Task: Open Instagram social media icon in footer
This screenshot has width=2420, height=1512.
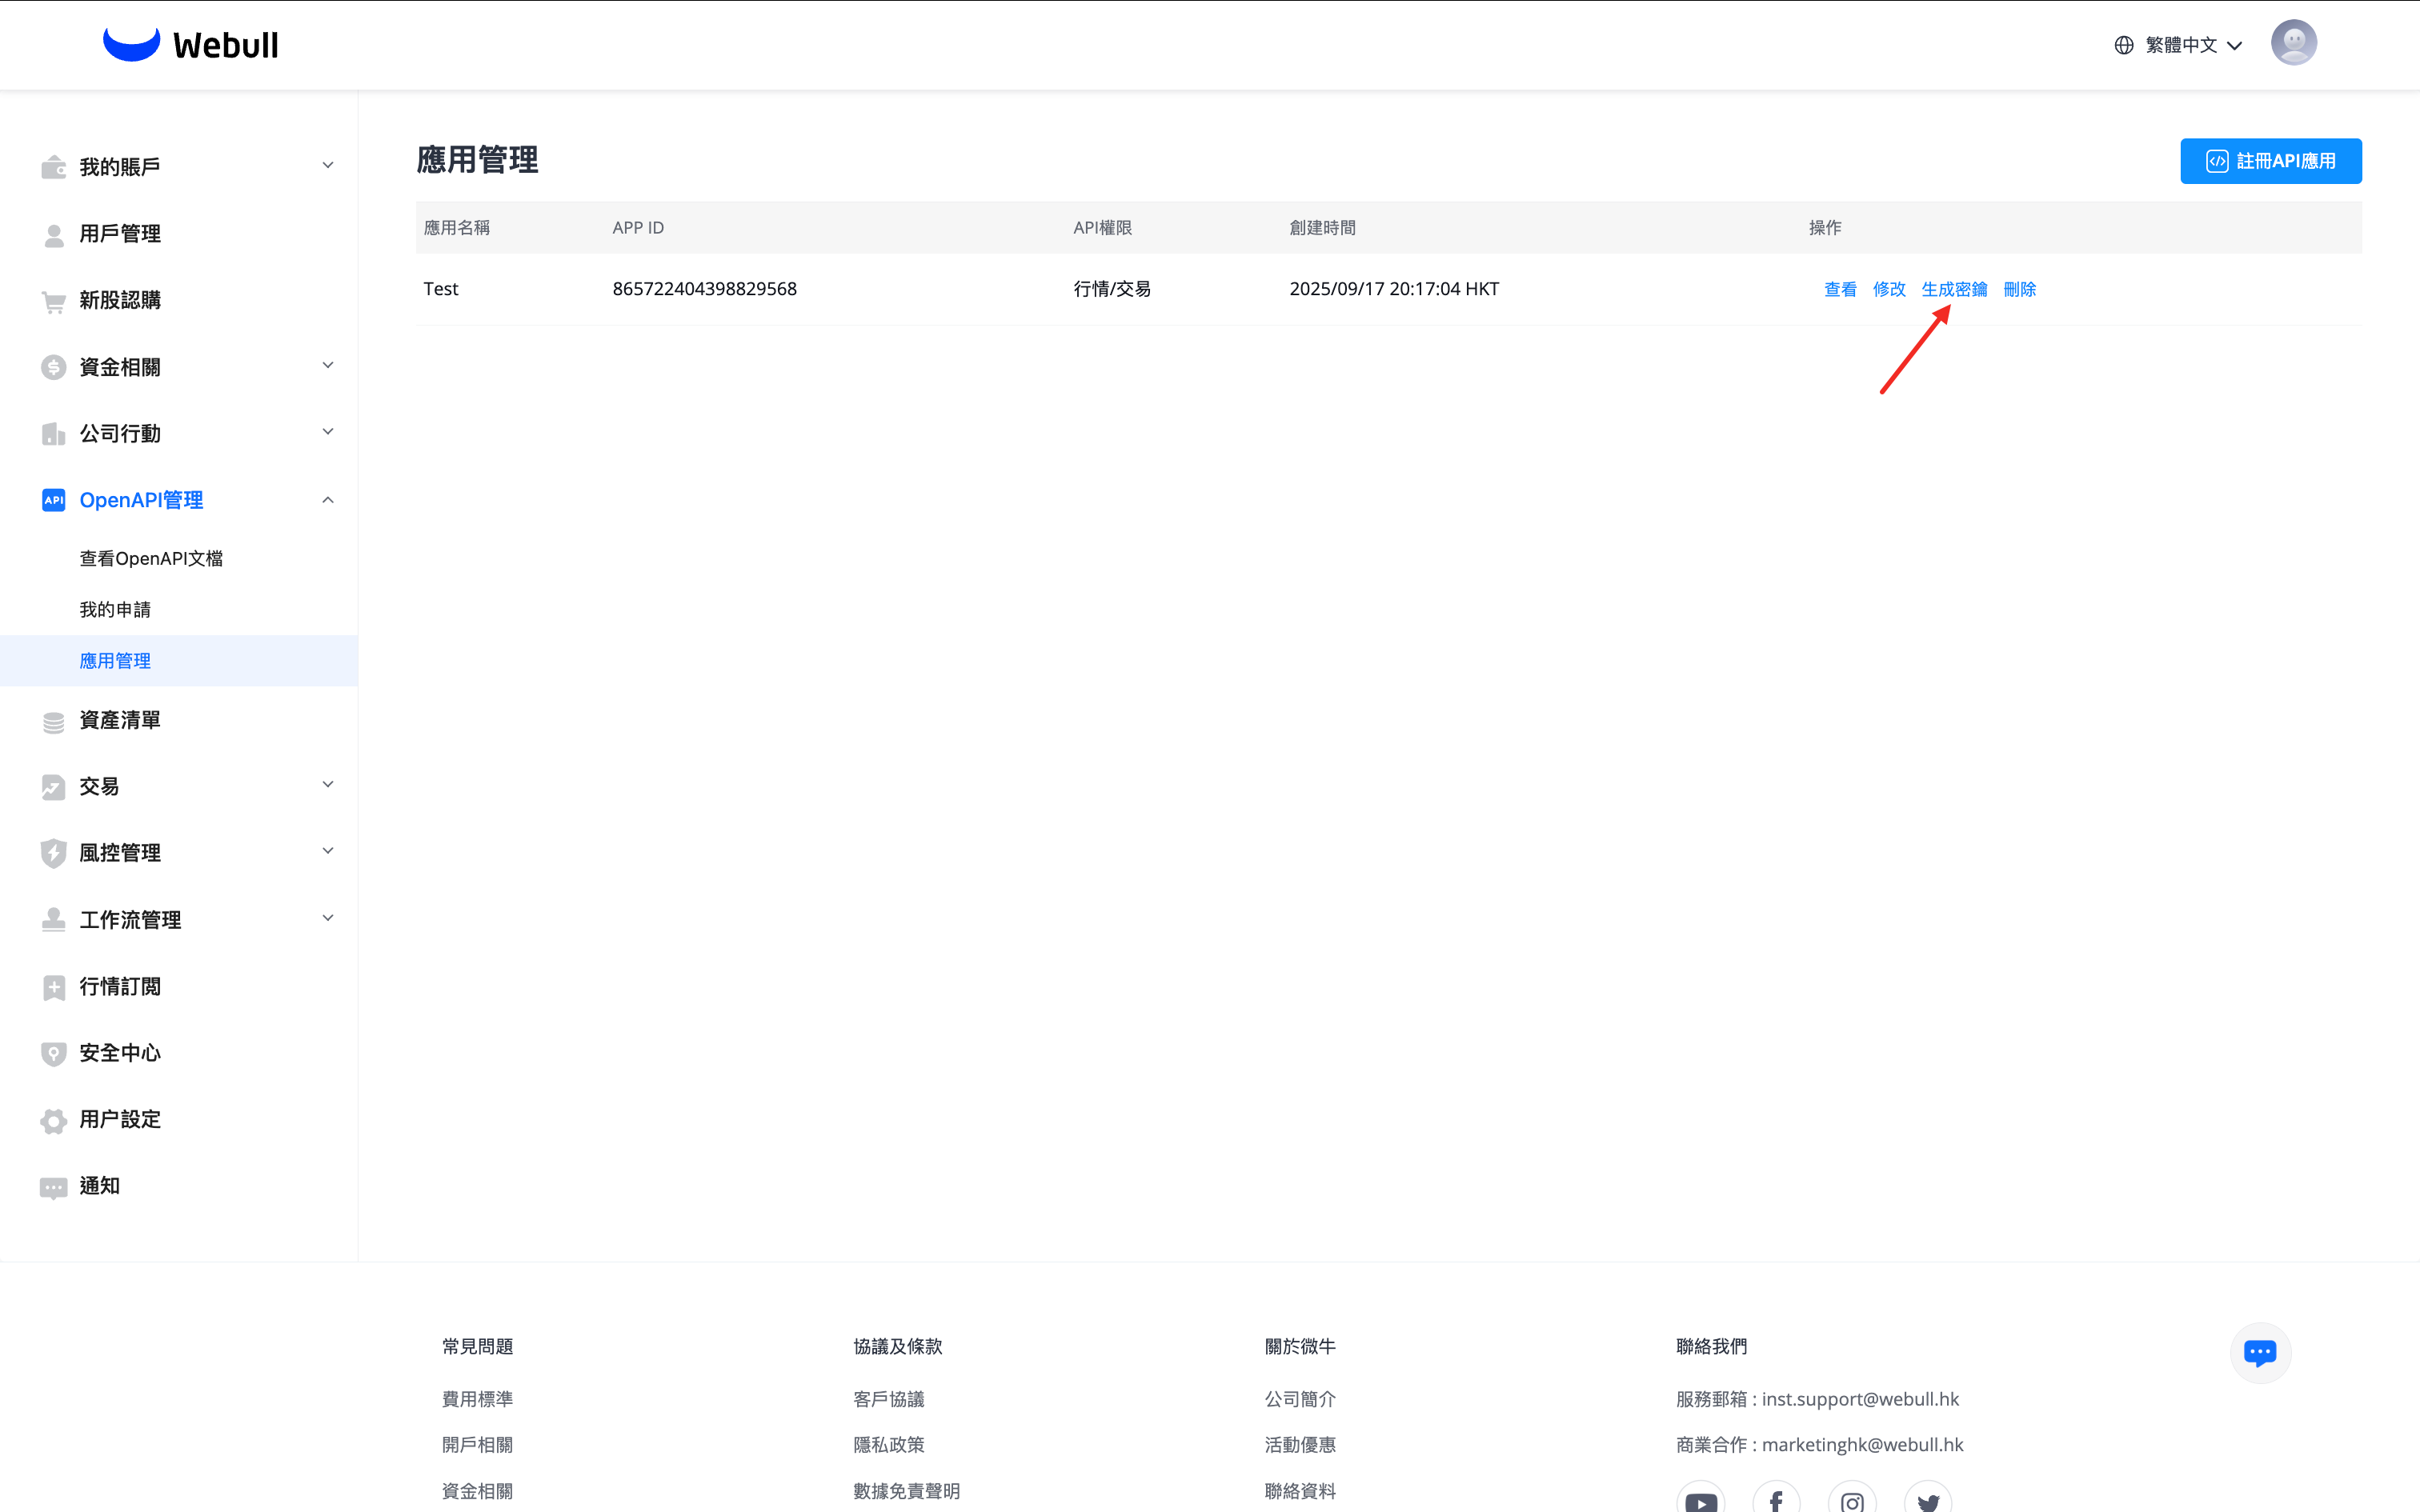Action: 1852,1500
